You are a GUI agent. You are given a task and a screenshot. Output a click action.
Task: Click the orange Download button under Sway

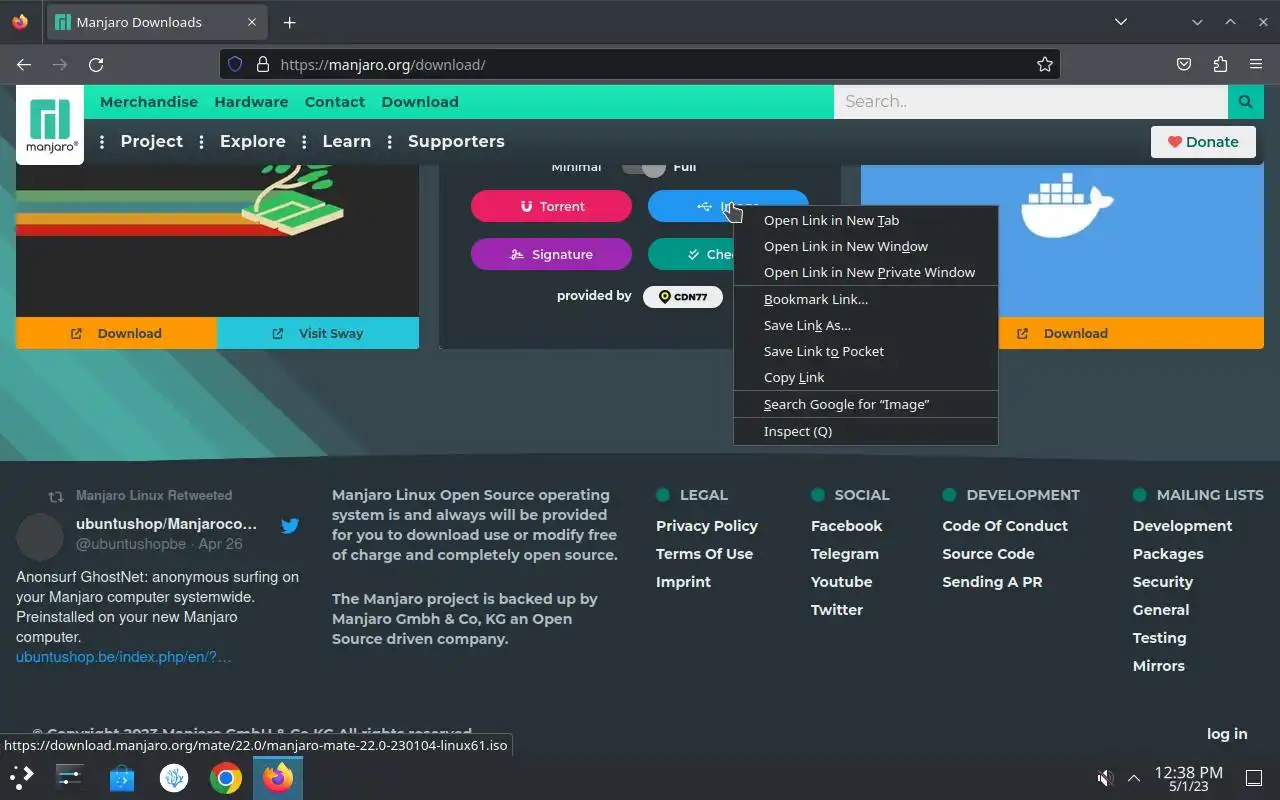coord(116,333)
